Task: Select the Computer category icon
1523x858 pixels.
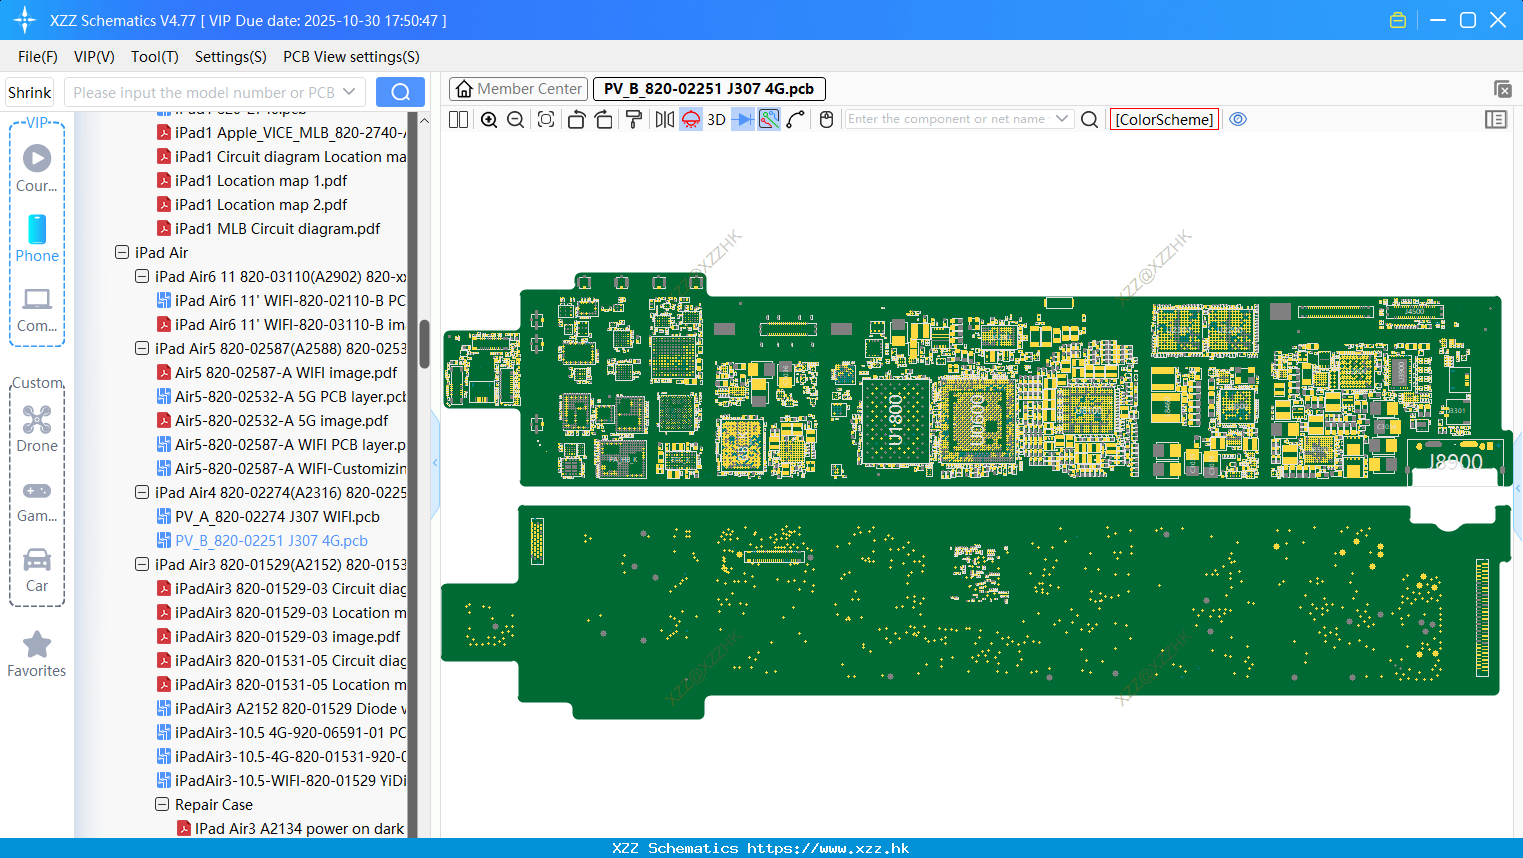Action: [x=37, y=309]
